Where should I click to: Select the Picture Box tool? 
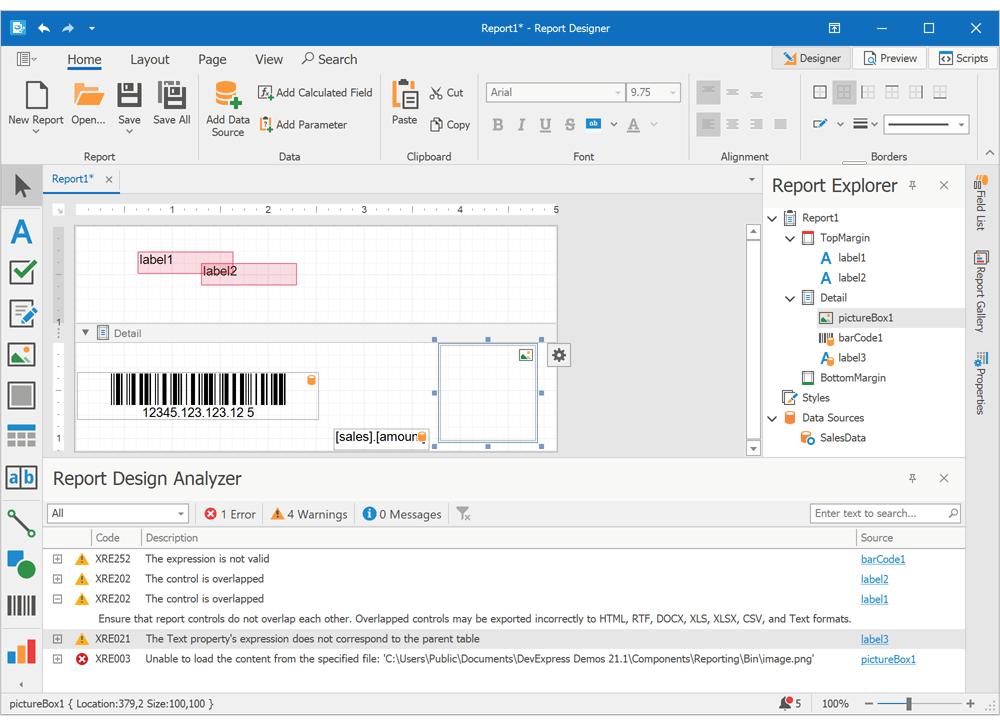pyautogui.click(x=21, y=353)
